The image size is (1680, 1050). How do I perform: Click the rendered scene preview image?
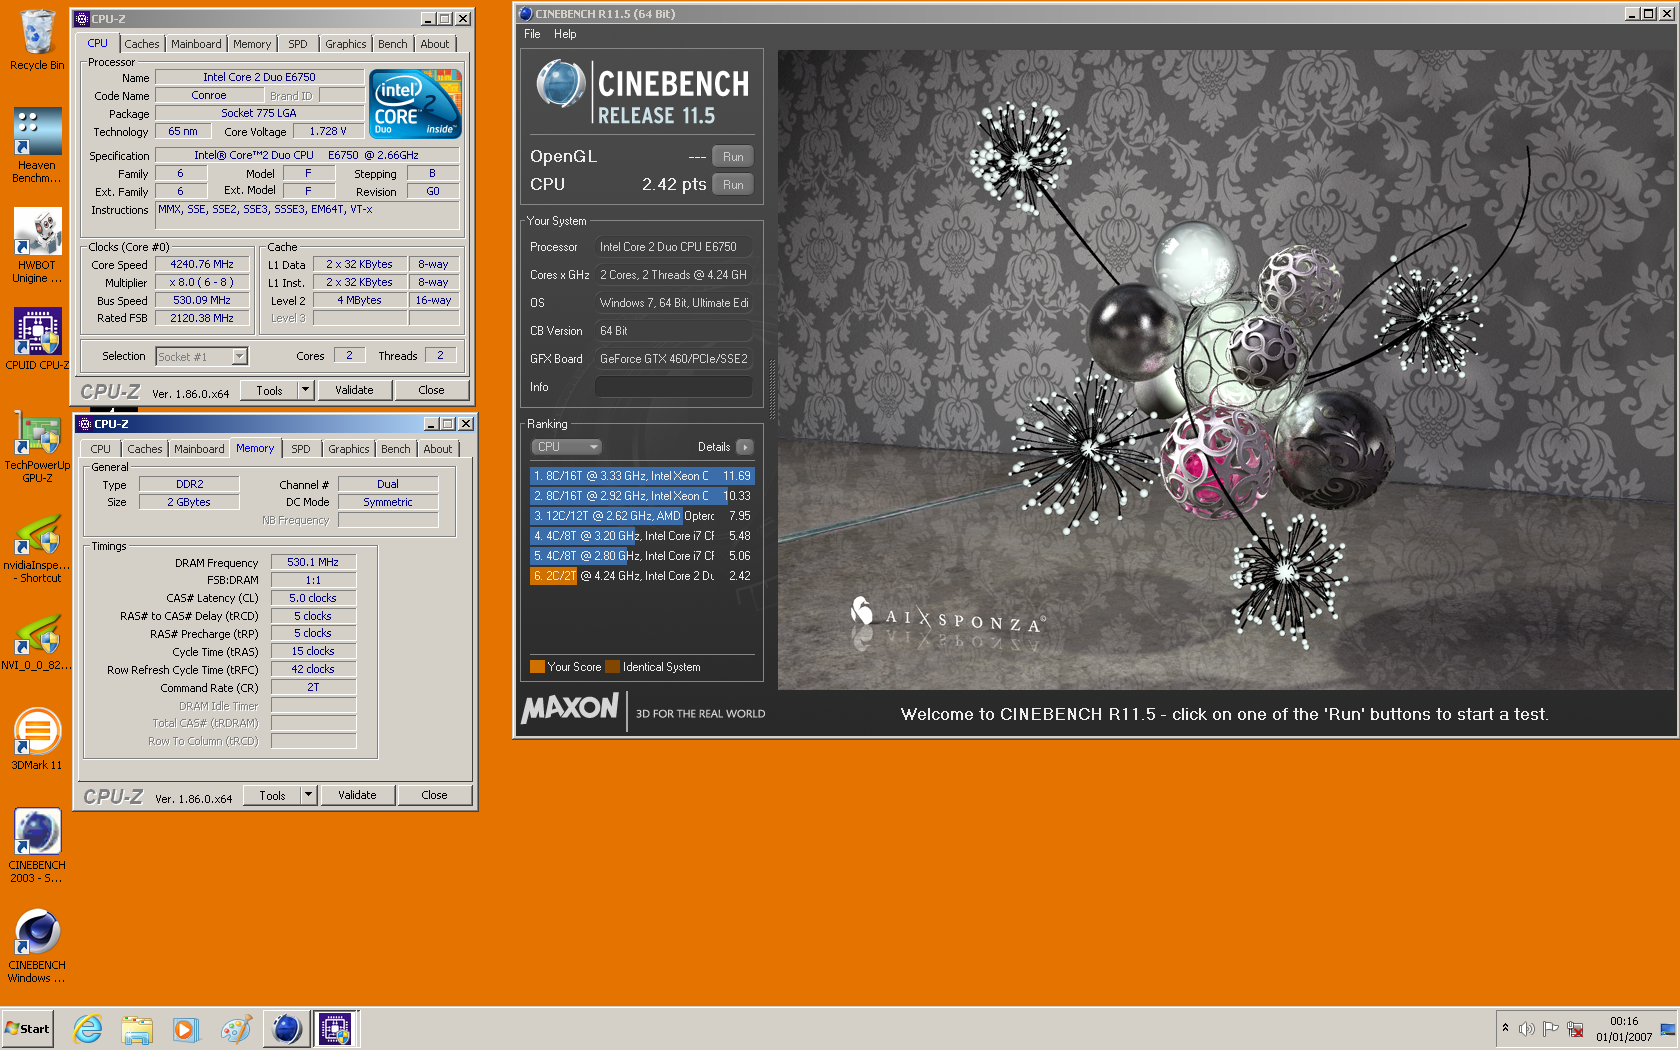pyautogui.click(x=1226, y=370)
